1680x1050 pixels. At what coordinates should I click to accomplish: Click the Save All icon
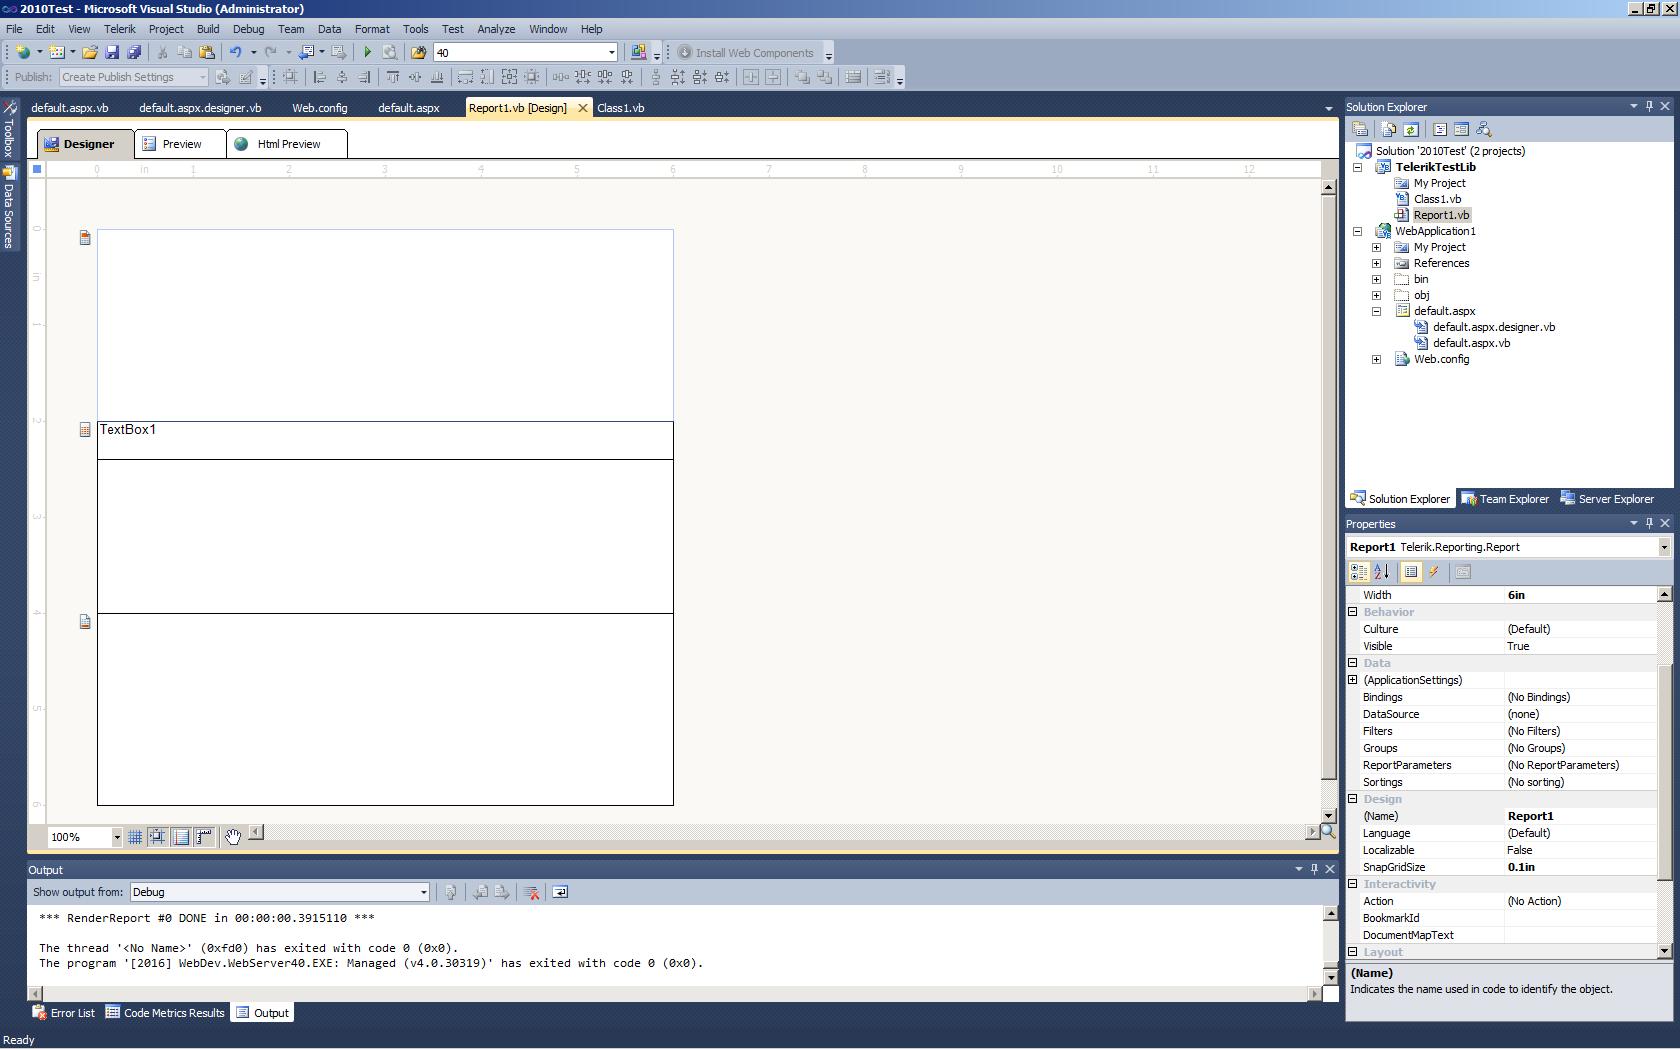coord(134,53)
